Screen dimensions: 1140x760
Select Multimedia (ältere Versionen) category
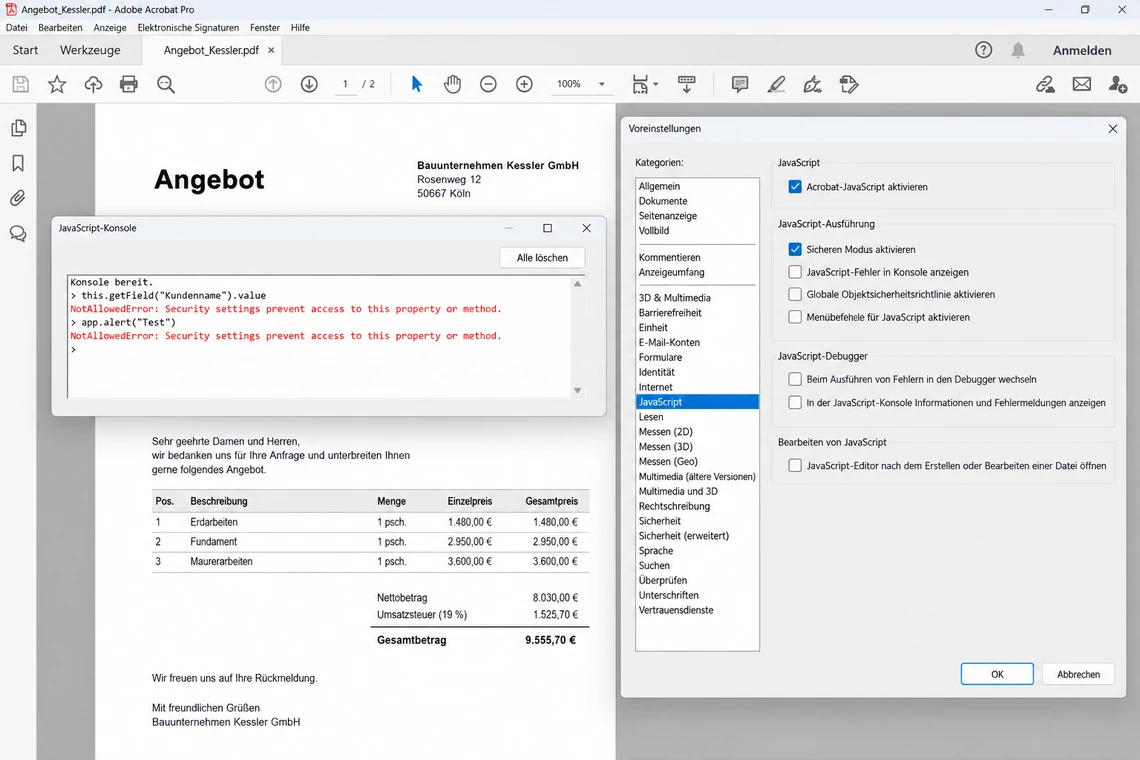coord(697,476)
